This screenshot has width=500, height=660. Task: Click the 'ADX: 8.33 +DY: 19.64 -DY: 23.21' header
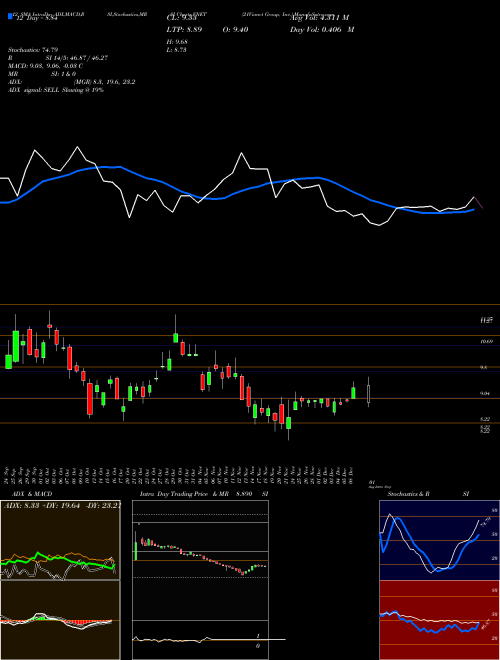[x=61, y=505]
